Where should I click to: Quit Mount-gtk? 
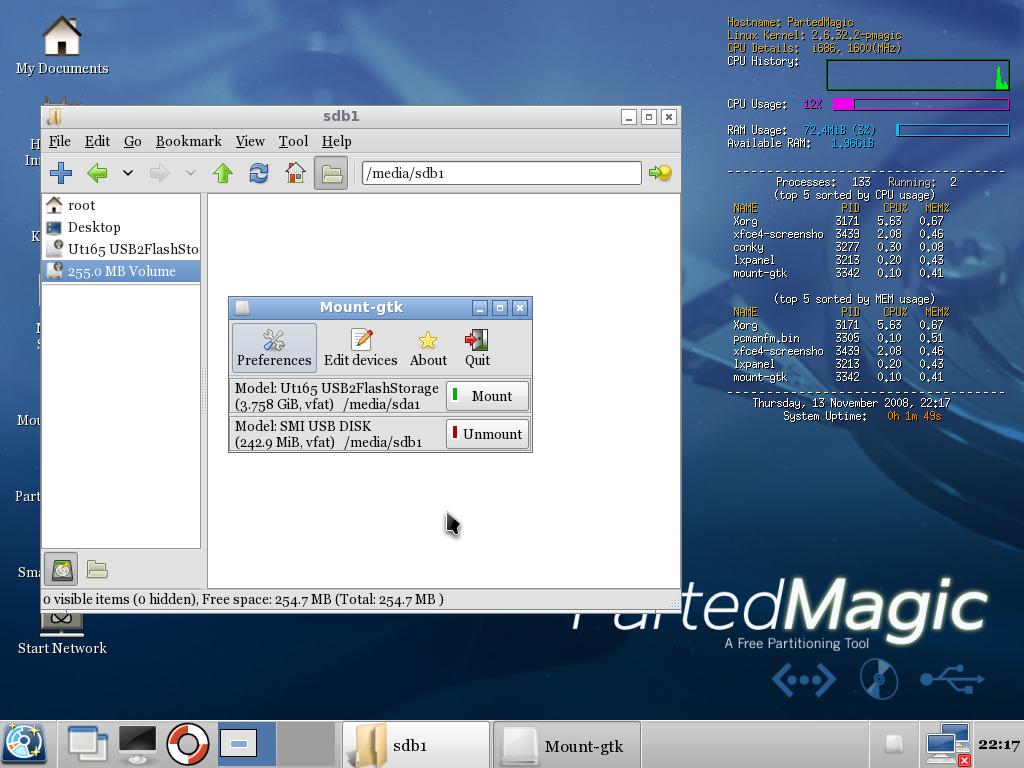[x=477, y=348]
